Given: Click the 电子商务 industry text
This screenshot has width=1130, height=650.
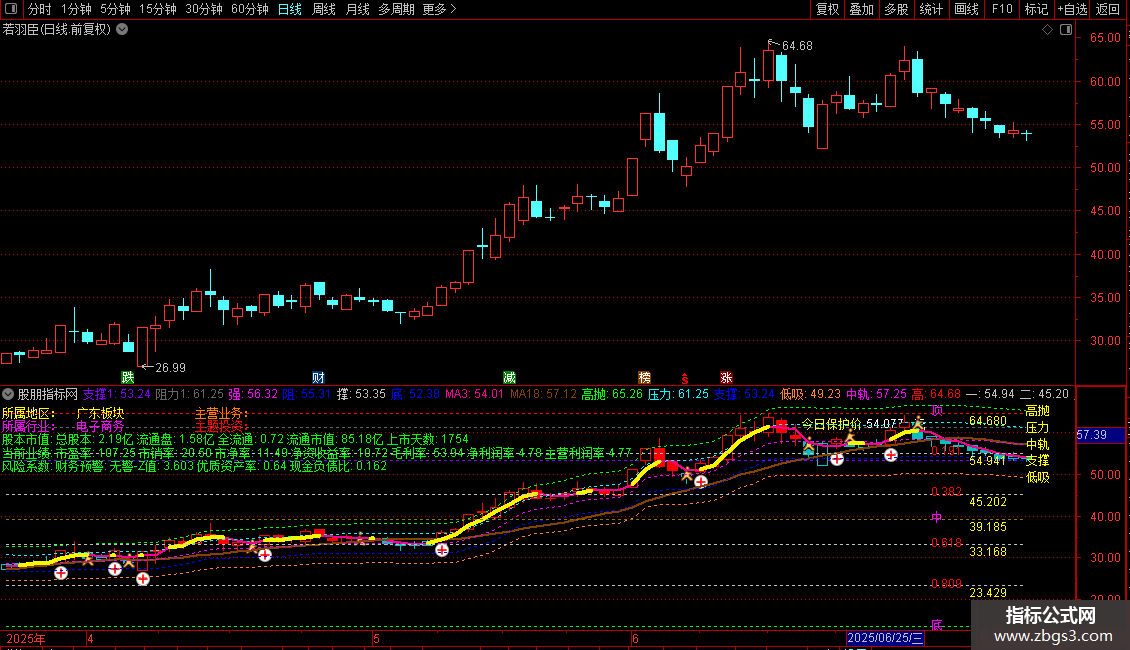Looking at the screenshot, I should tap(100, 427).
